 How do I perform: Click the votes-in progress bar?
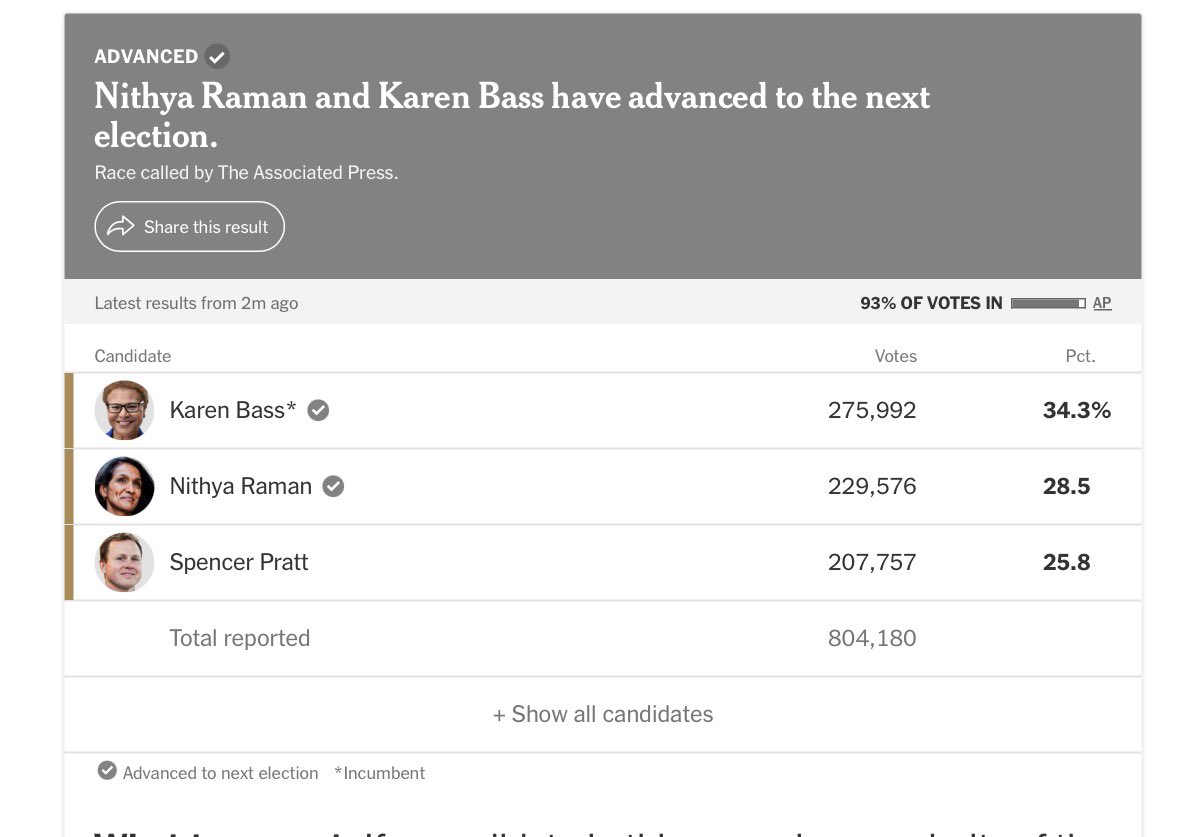point(1048,303)
